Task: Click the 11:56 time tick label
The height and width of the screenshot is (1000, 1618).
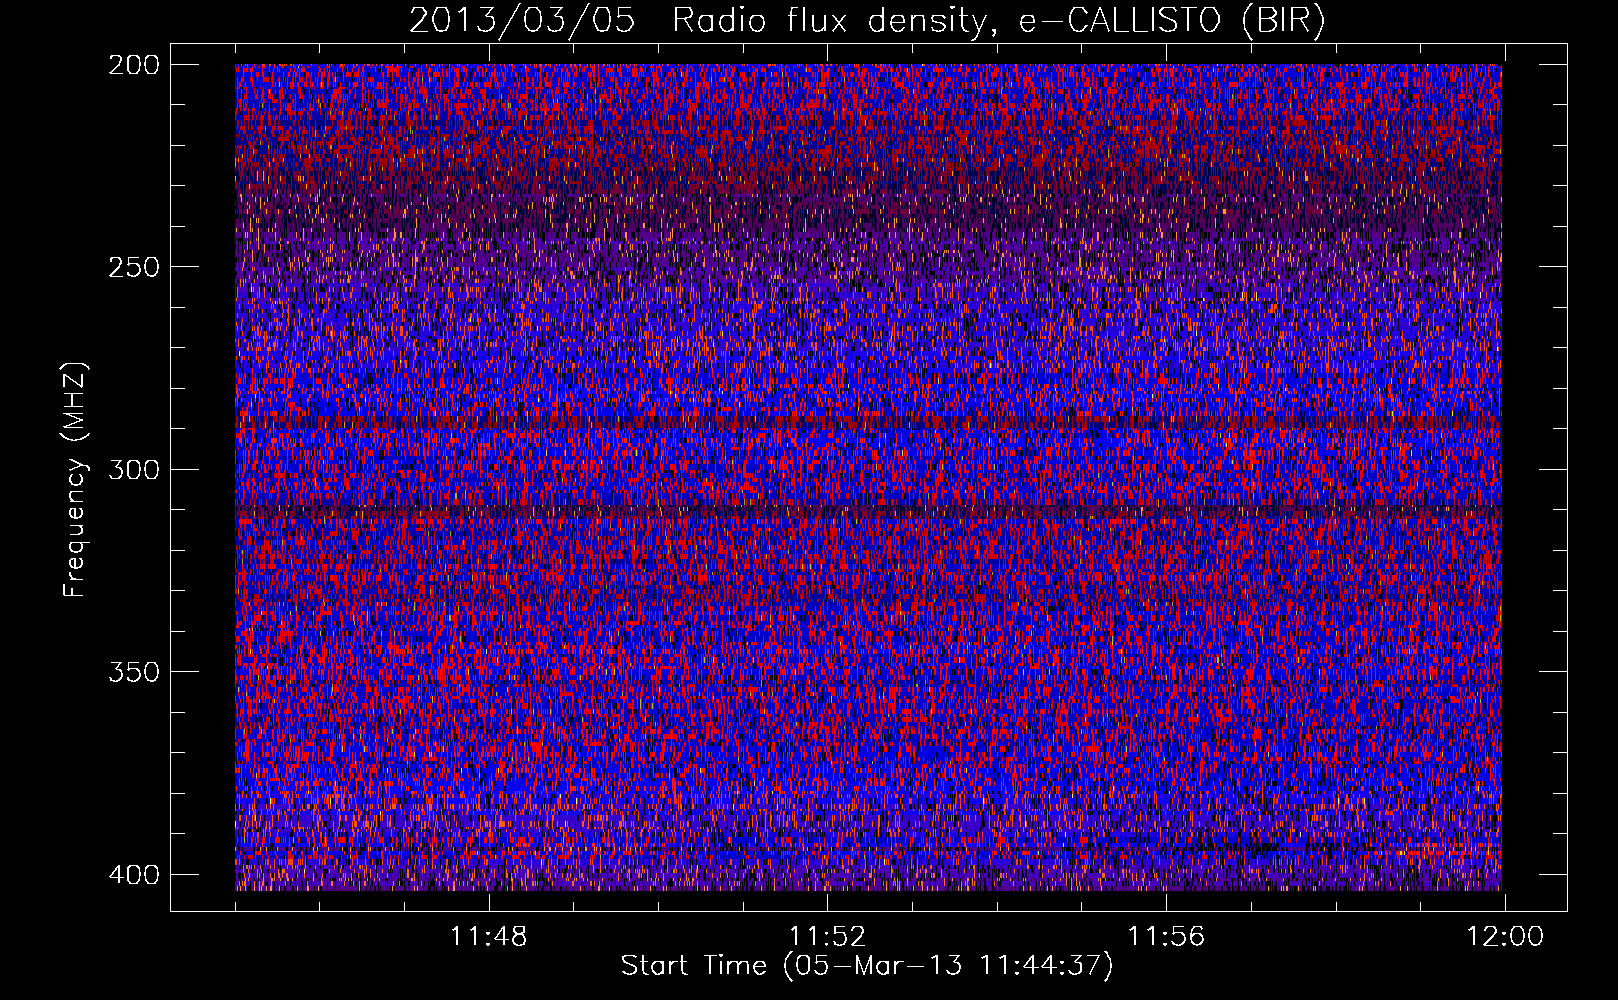Action: click(x=1166, y=937)
